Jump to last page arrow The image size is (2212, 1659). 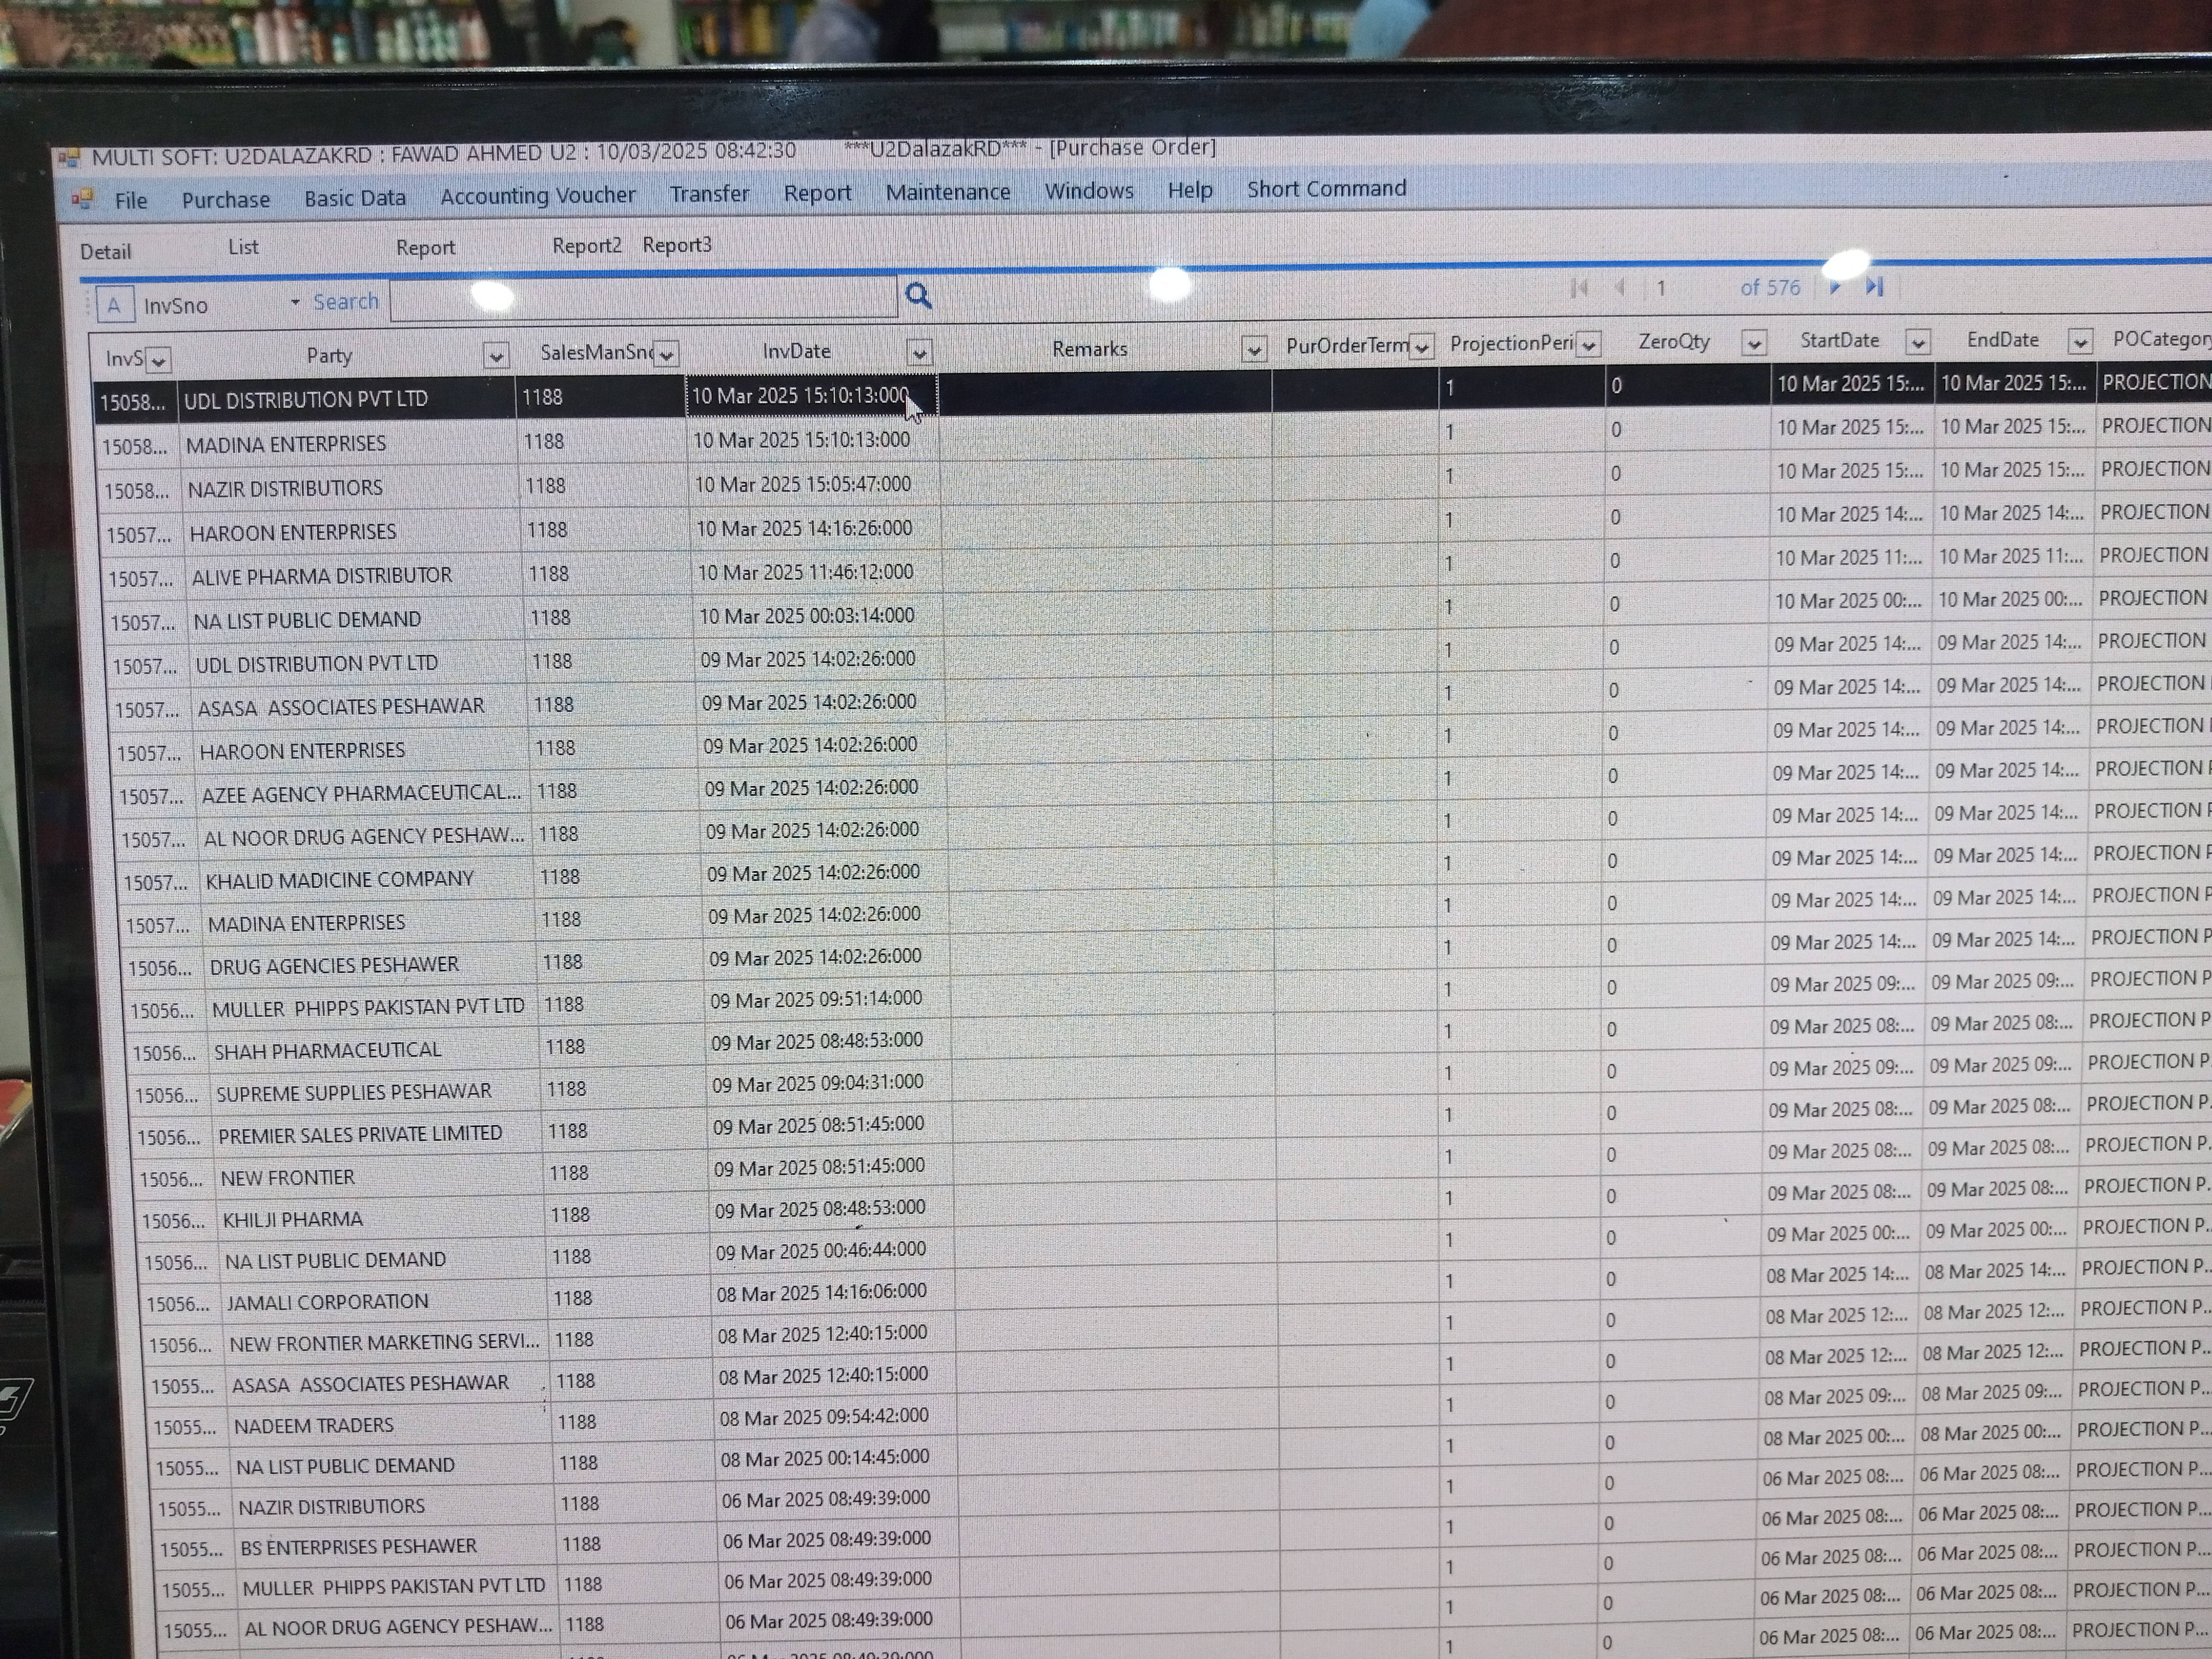point(1875,287)
